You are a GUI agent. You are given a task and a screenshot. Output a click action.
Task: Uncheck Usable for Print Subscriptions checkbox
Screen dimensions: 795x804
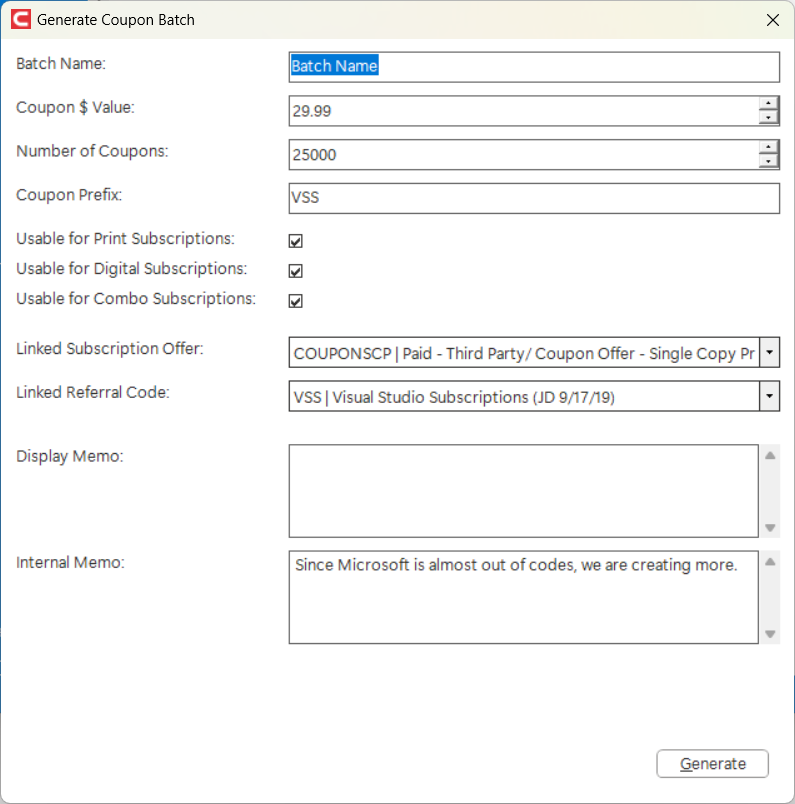pyautogui.click(x=295, y=240)
